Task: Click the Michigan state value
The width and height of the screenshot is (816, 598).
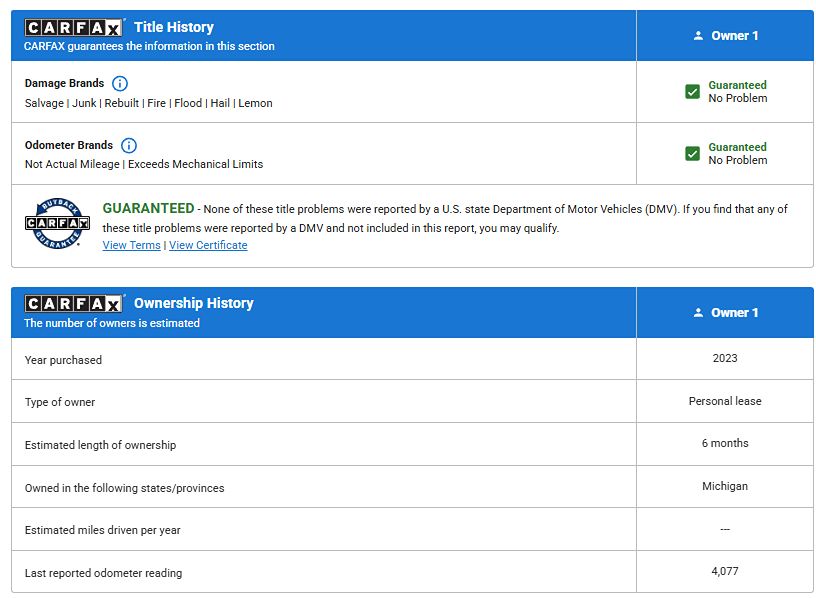Action: click(725, 486)
